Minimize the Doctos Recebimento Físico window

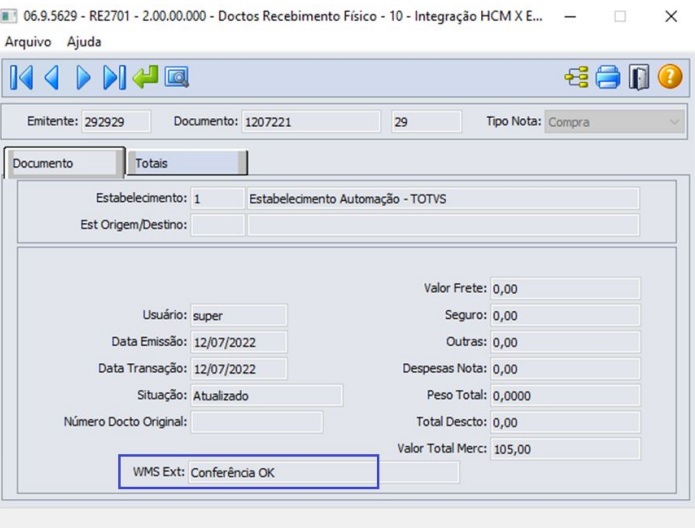coord(570,17)
